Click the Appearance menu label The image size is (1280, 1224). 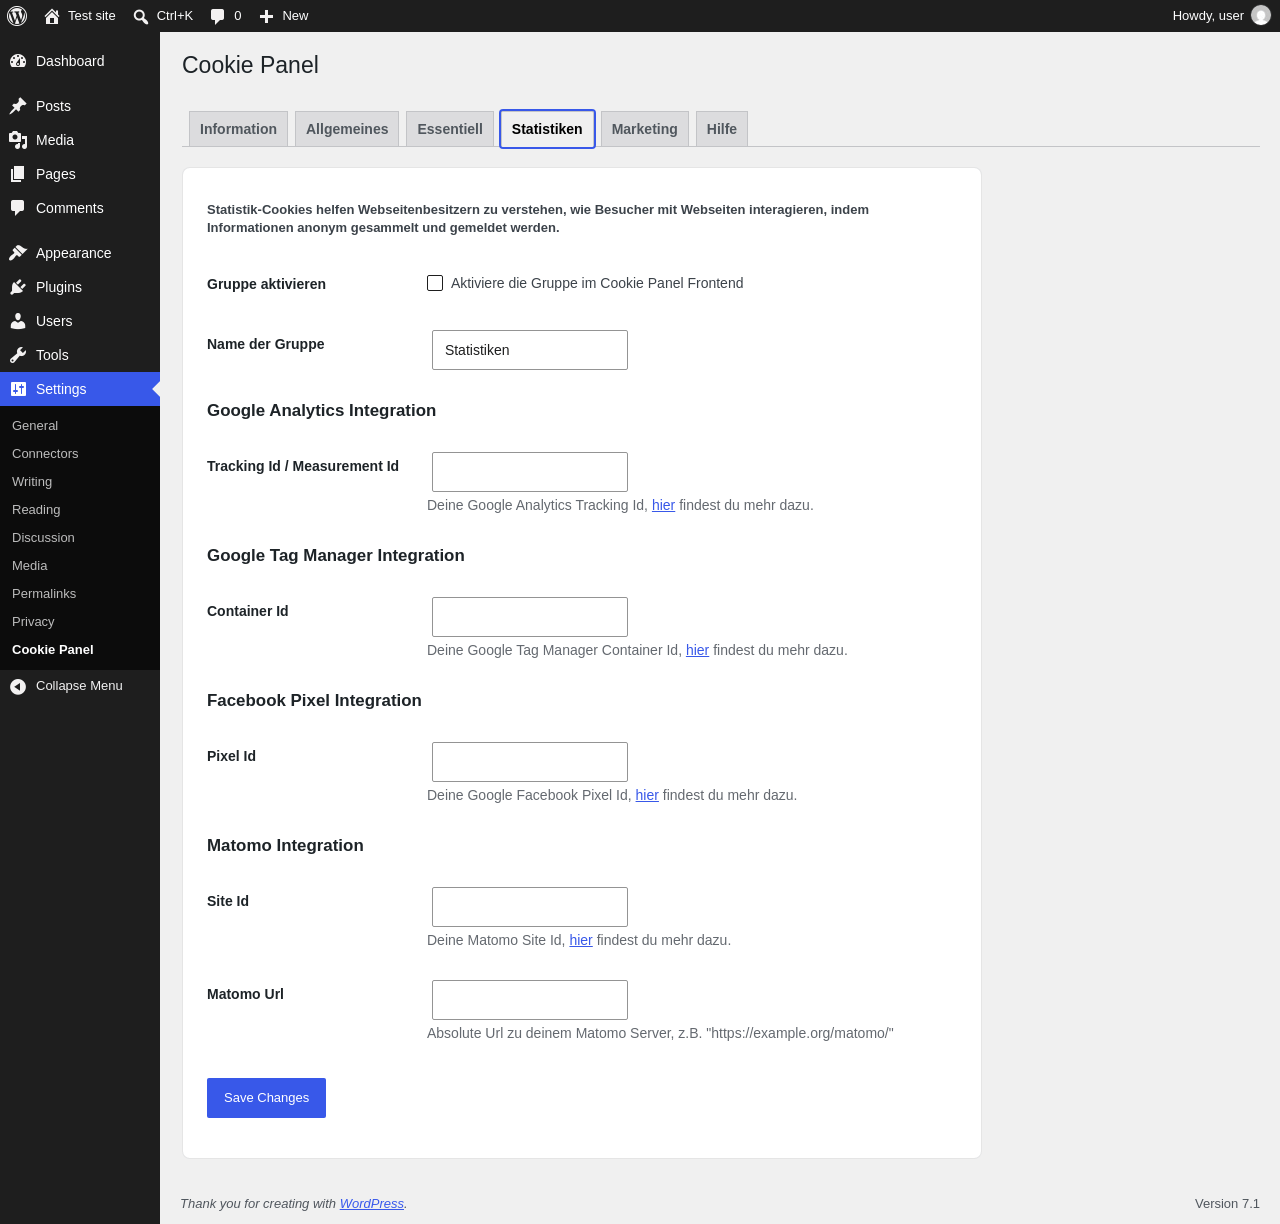74,253
